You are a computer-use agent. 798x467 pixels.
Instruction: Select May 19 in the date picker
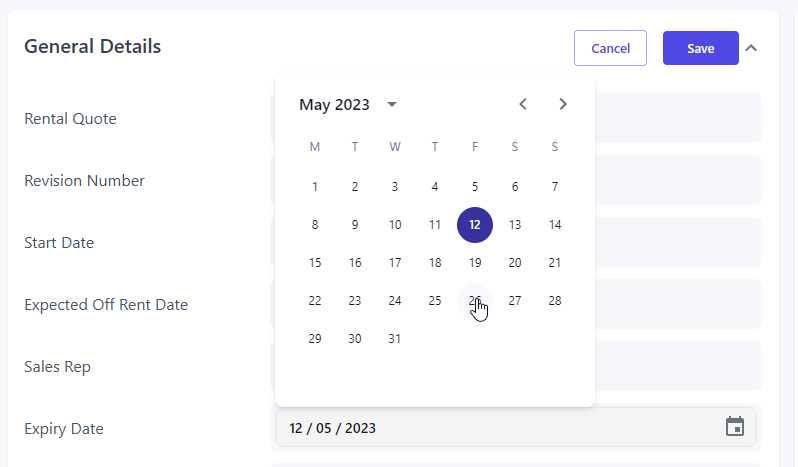pyautogui.click(x=475, y=263)
